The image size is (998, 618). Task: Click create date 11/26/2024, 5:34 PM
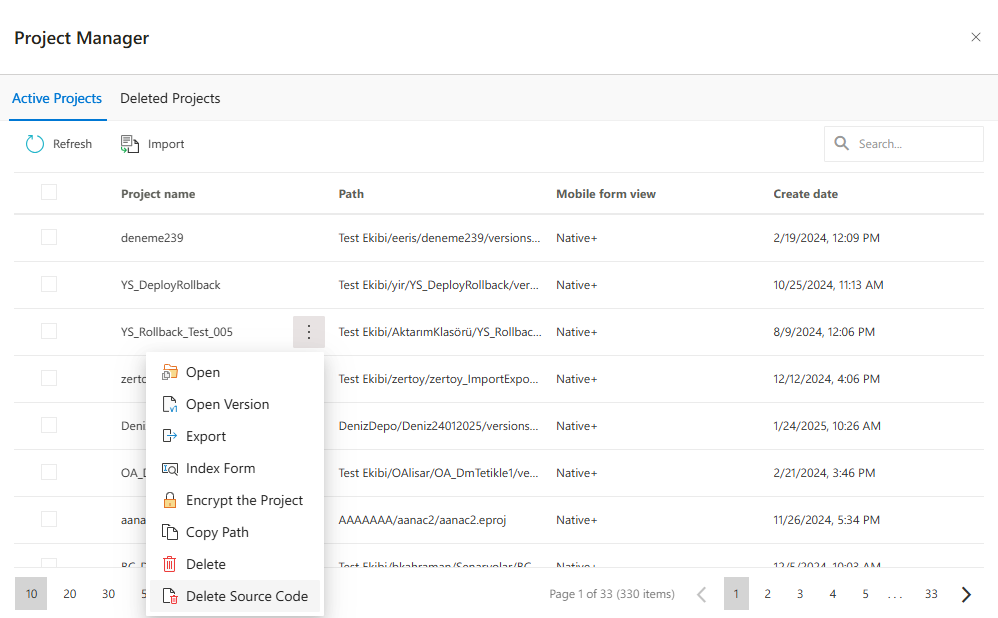tap(827, 520)
